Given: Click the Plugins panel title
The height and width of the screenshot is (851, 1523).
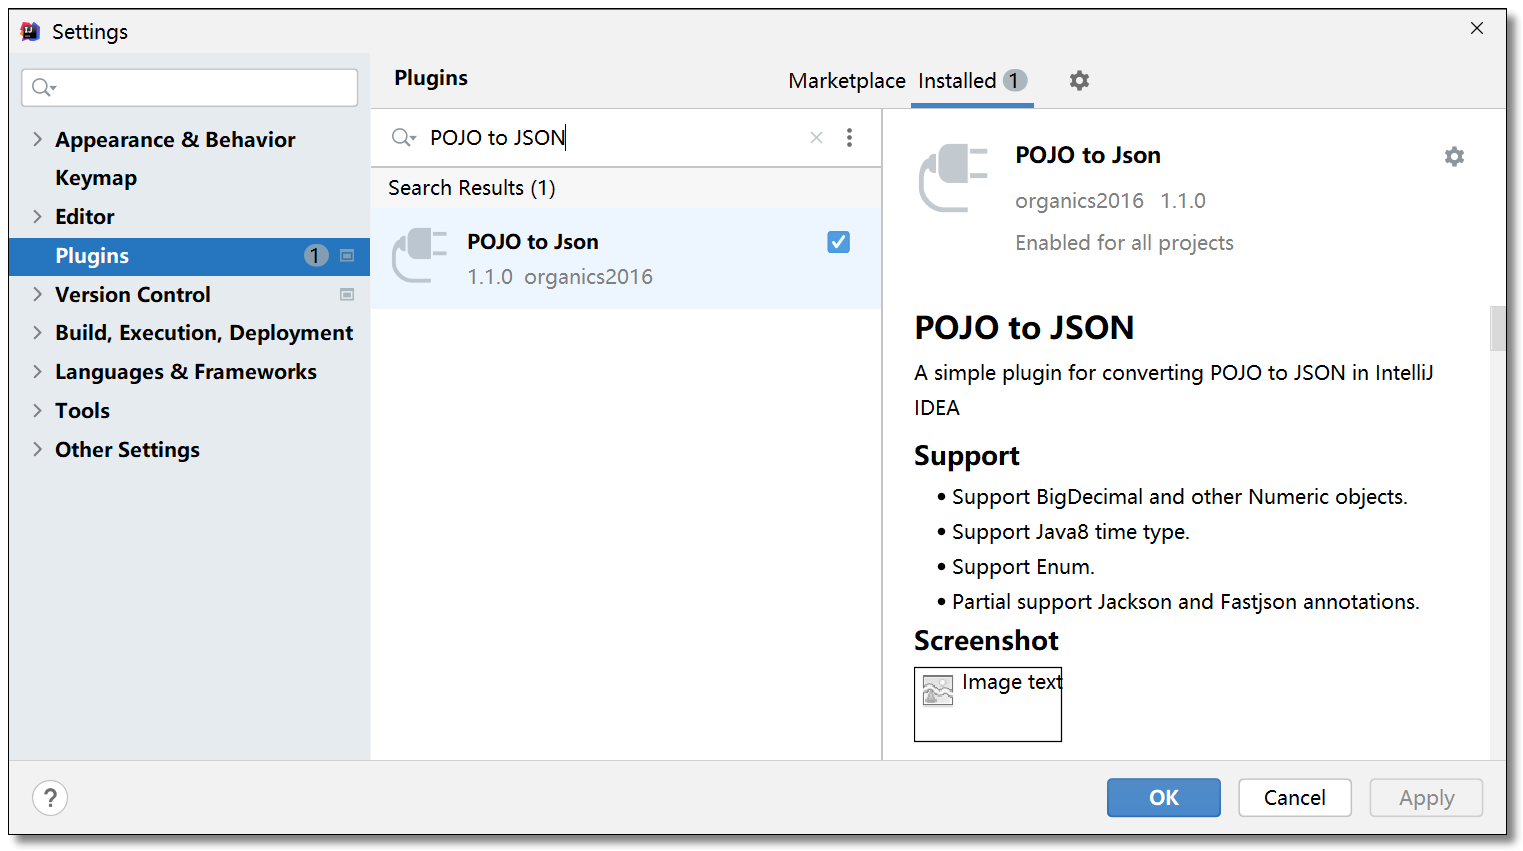Looking at the screenshot, I should (431, 78).
